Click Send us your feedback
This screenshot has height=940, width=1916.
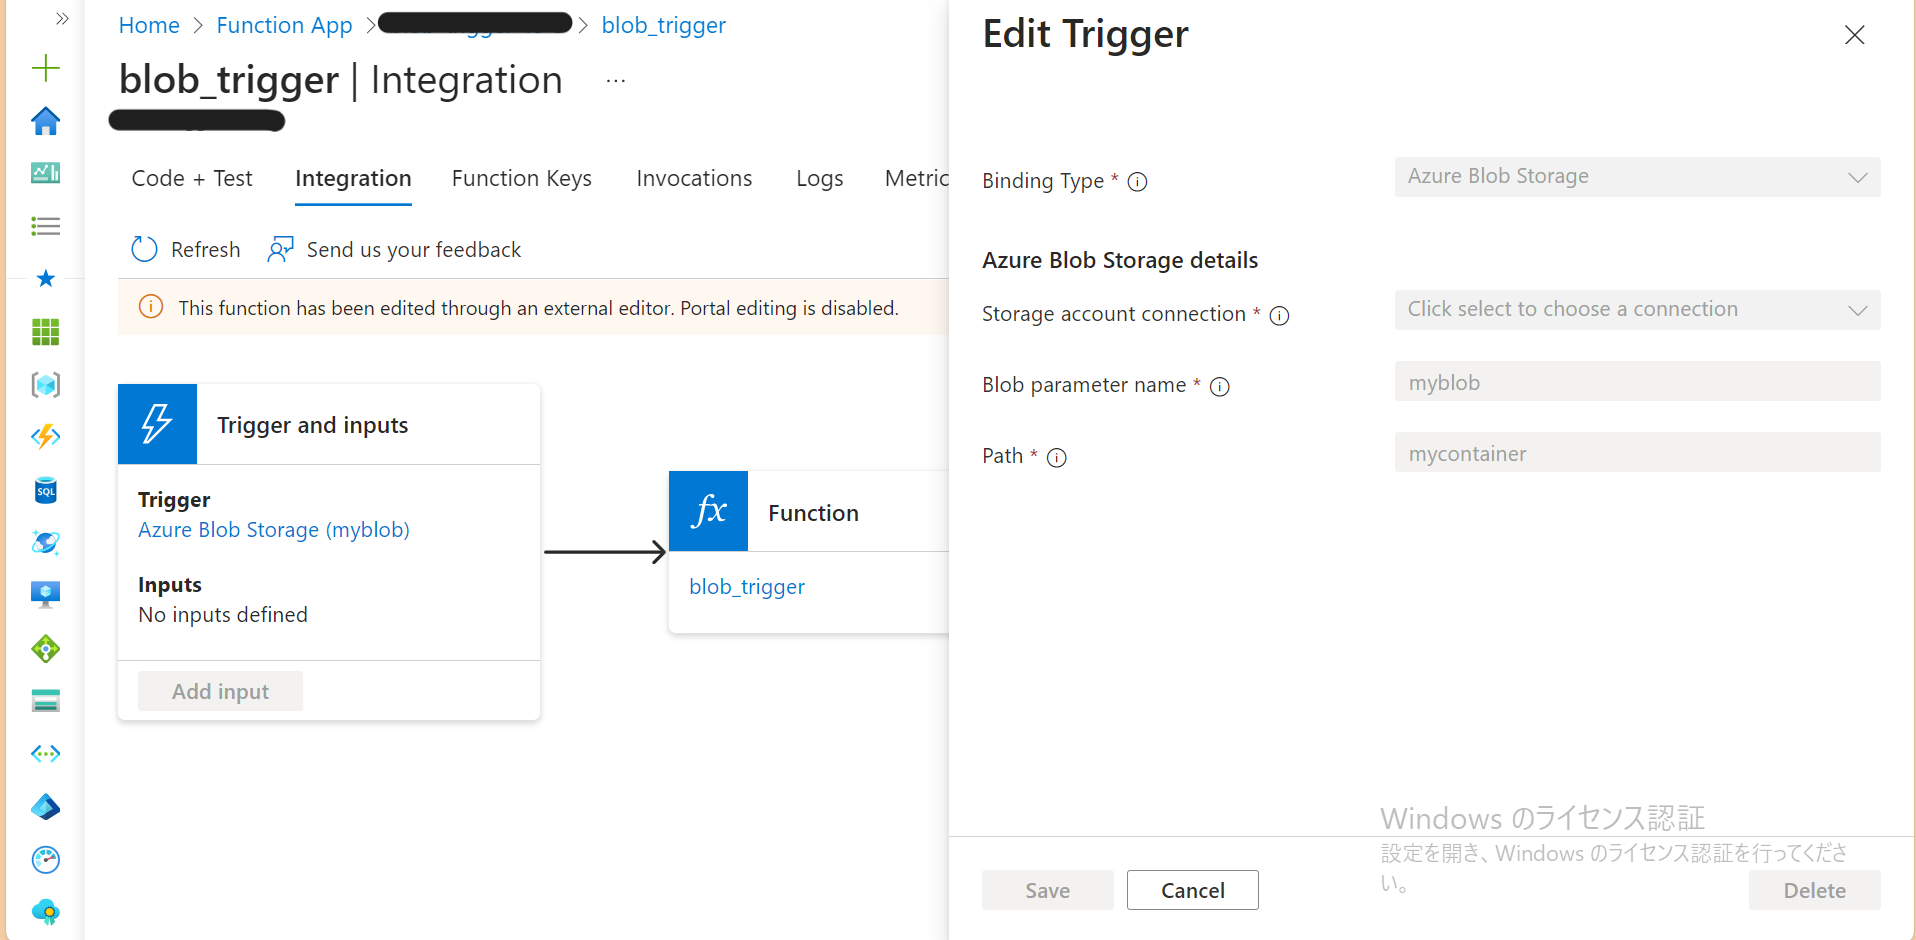tap(394, 249)
